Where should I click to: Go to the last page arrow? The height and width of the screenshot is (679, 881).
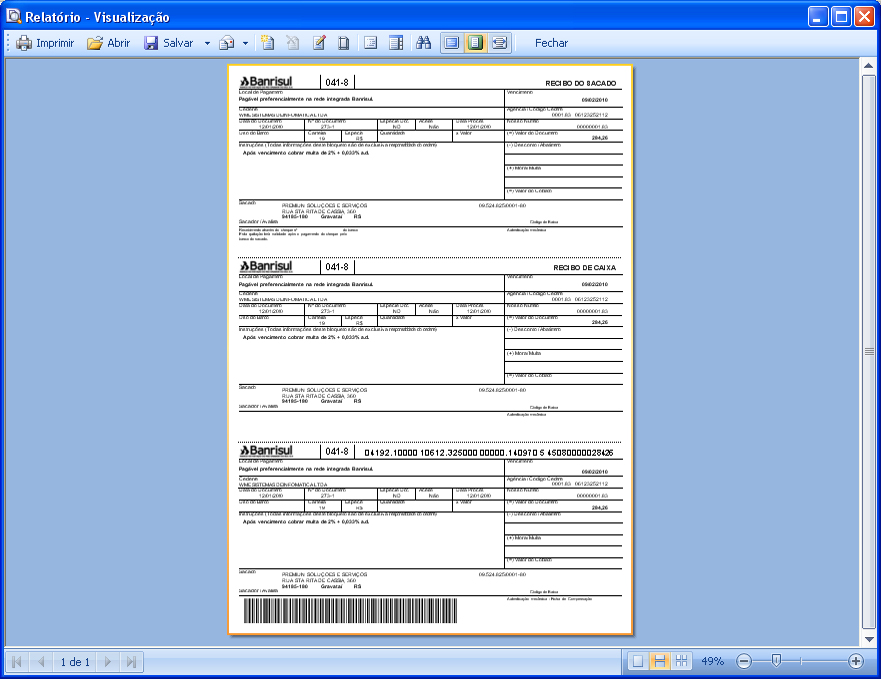[132, 662]
